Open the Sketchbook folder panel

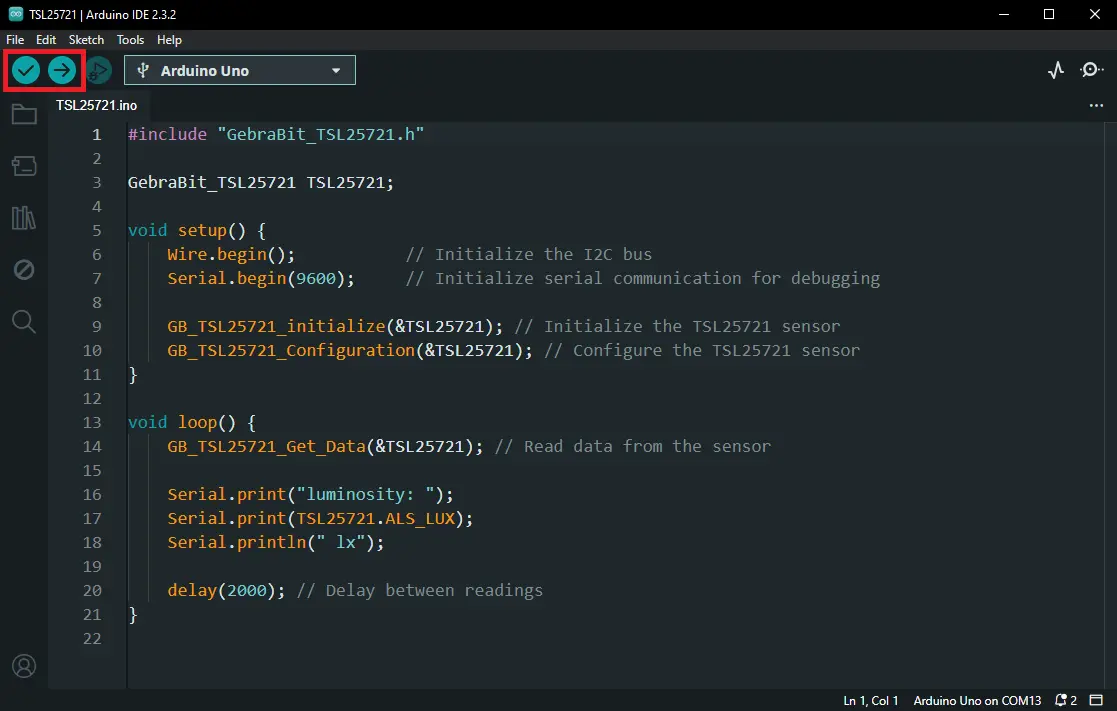(24, 115)
